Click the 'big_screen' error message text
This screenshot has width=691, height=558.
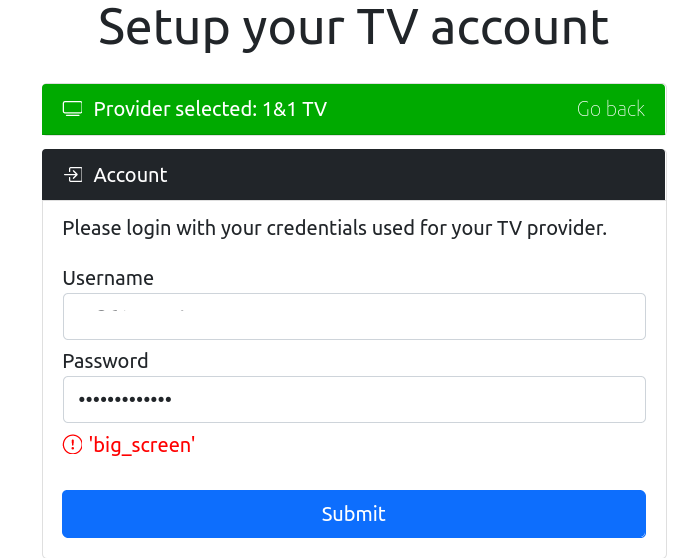(x=142, y=445)
